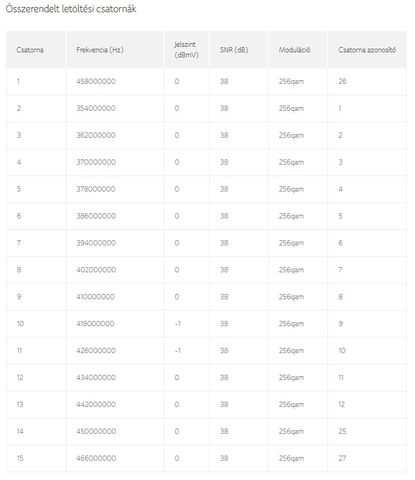Select channel identifier 25 in row 14
The image size is (415, 480).
tap(342, 431)
